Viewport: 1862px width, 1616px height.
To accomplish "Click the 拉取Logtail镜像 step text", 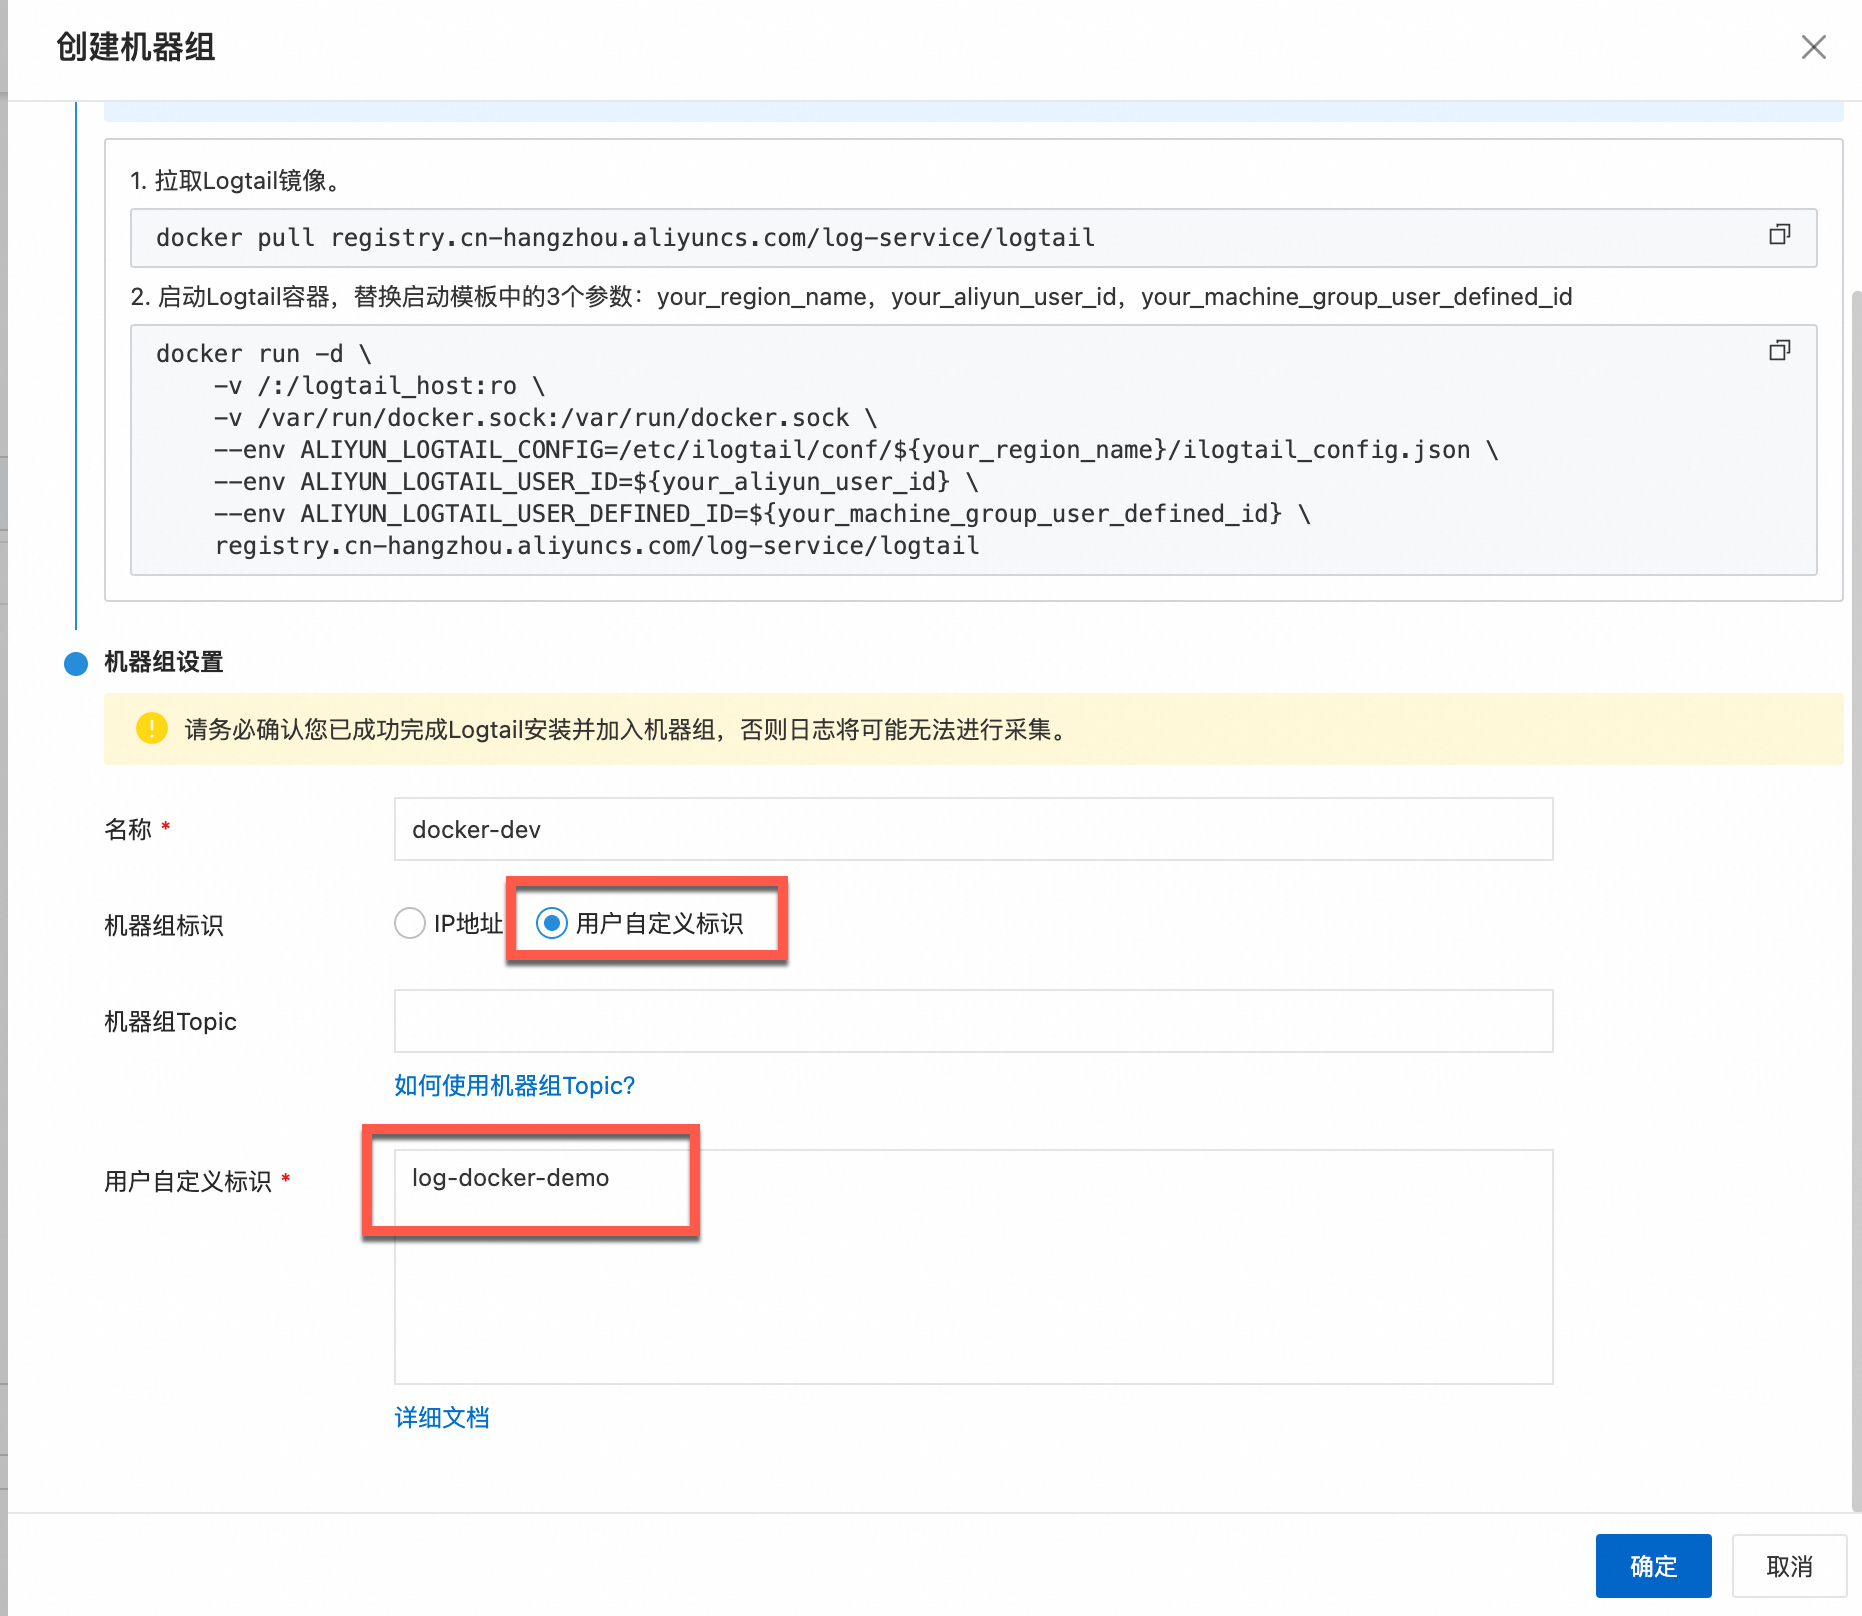I will click(238, 181).
